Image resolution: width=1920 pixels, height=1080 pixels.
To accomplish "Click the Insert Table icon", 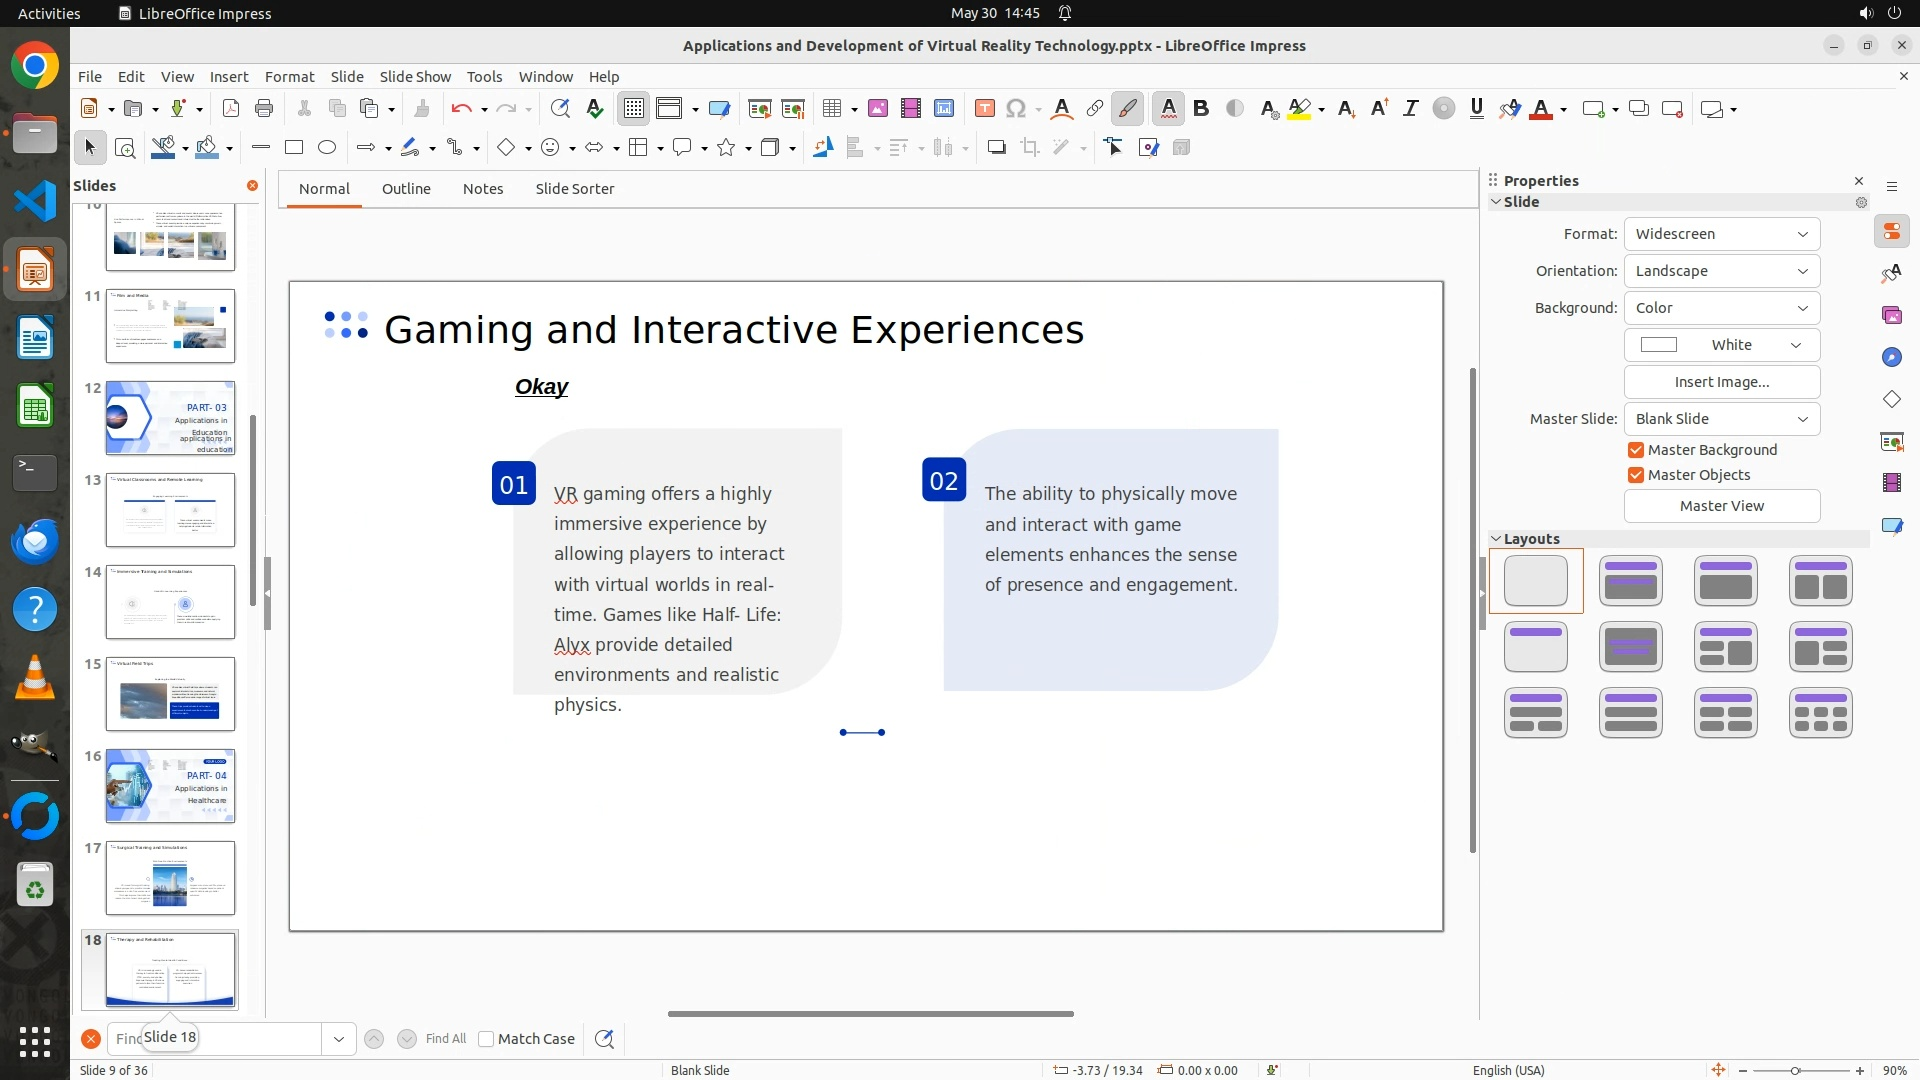I will [831, 109].
